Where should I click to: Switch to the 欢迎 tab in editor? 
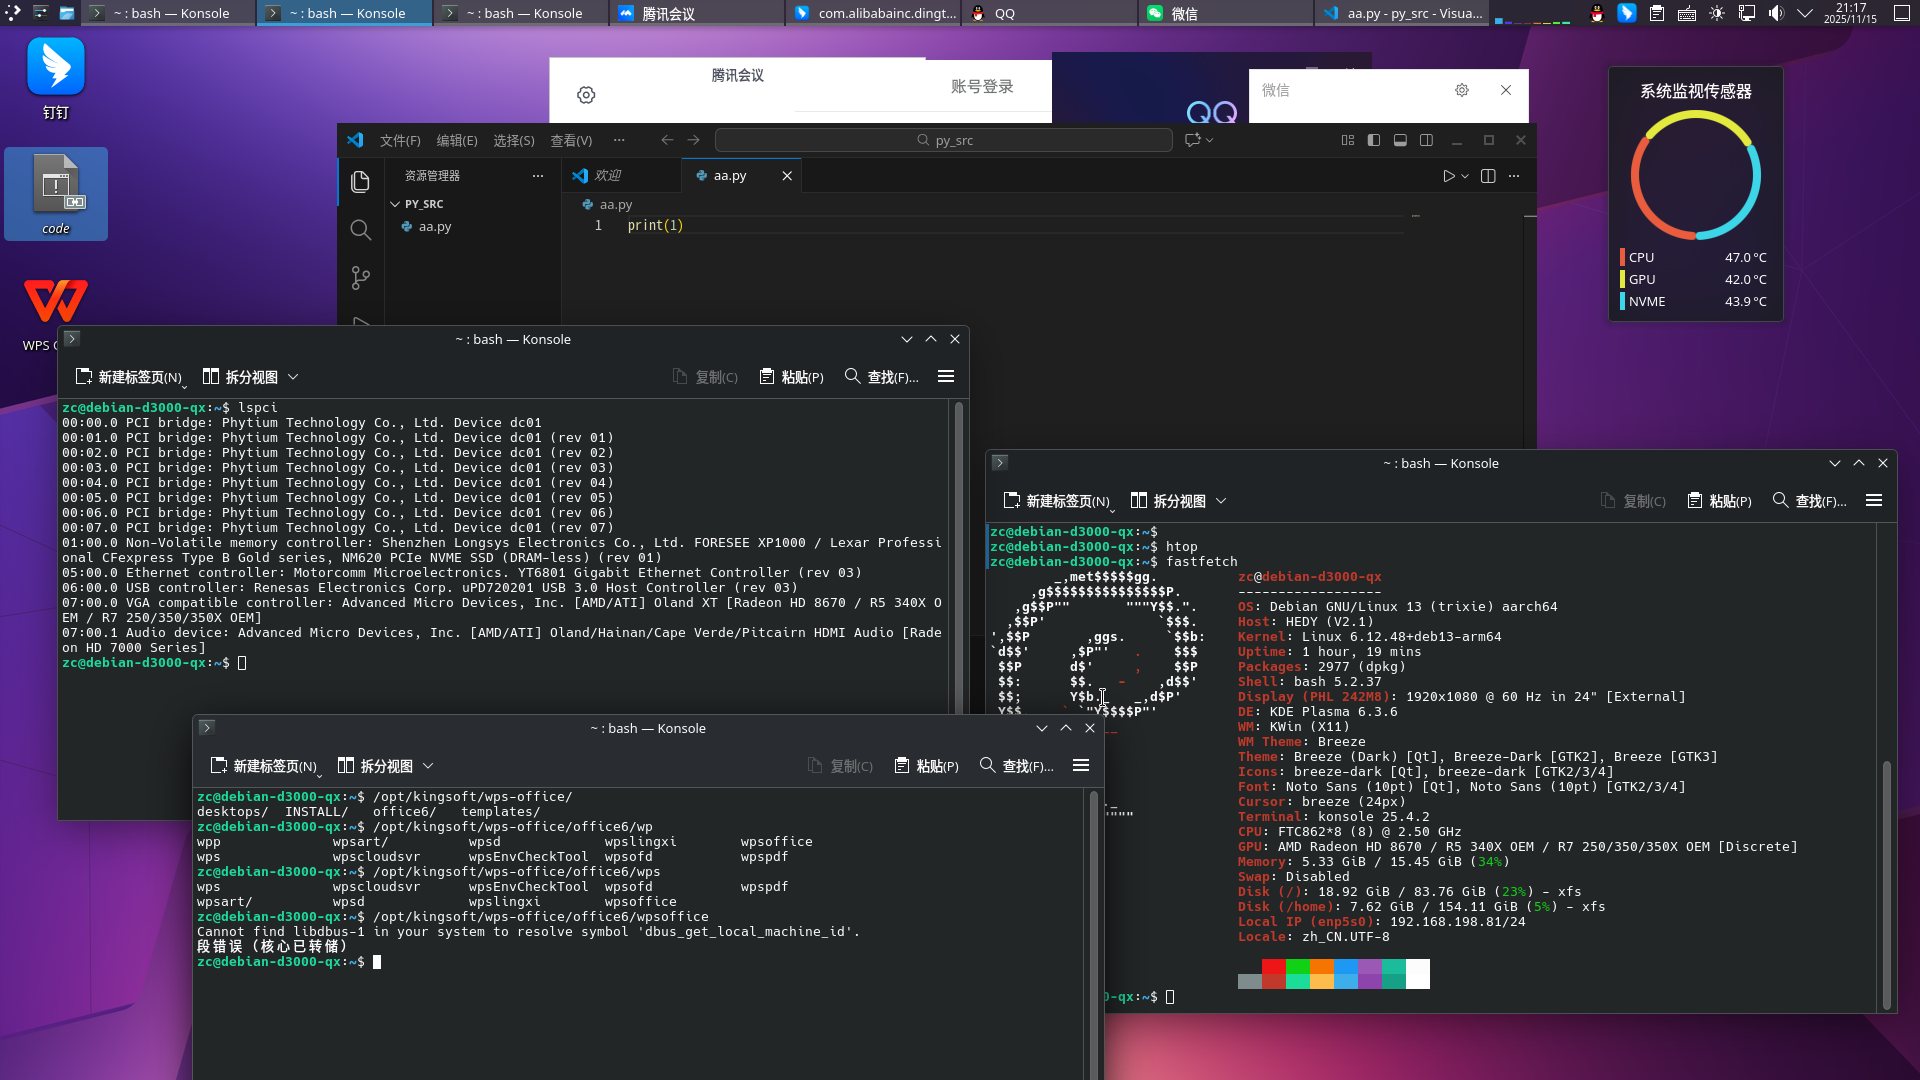pyautogui.click(x=607, y=176)
